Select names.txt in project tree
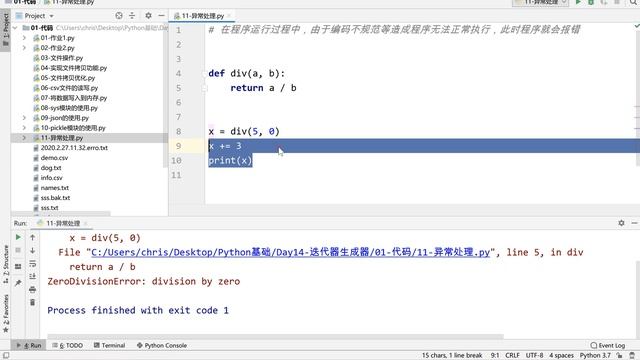The image size is (640, 360). coord(54,188)
